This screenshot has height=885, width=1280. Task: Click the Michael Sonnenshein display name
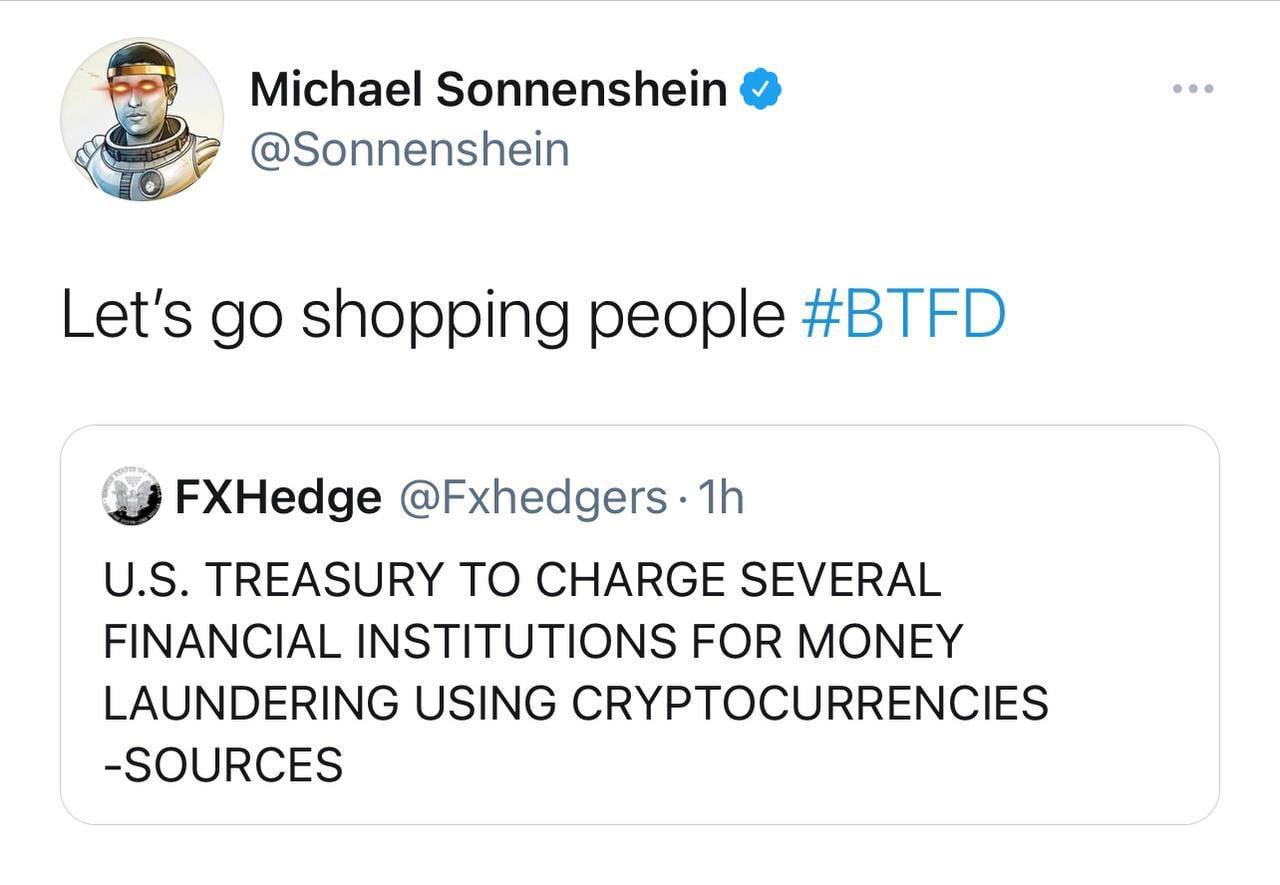(x=488, y=91)
